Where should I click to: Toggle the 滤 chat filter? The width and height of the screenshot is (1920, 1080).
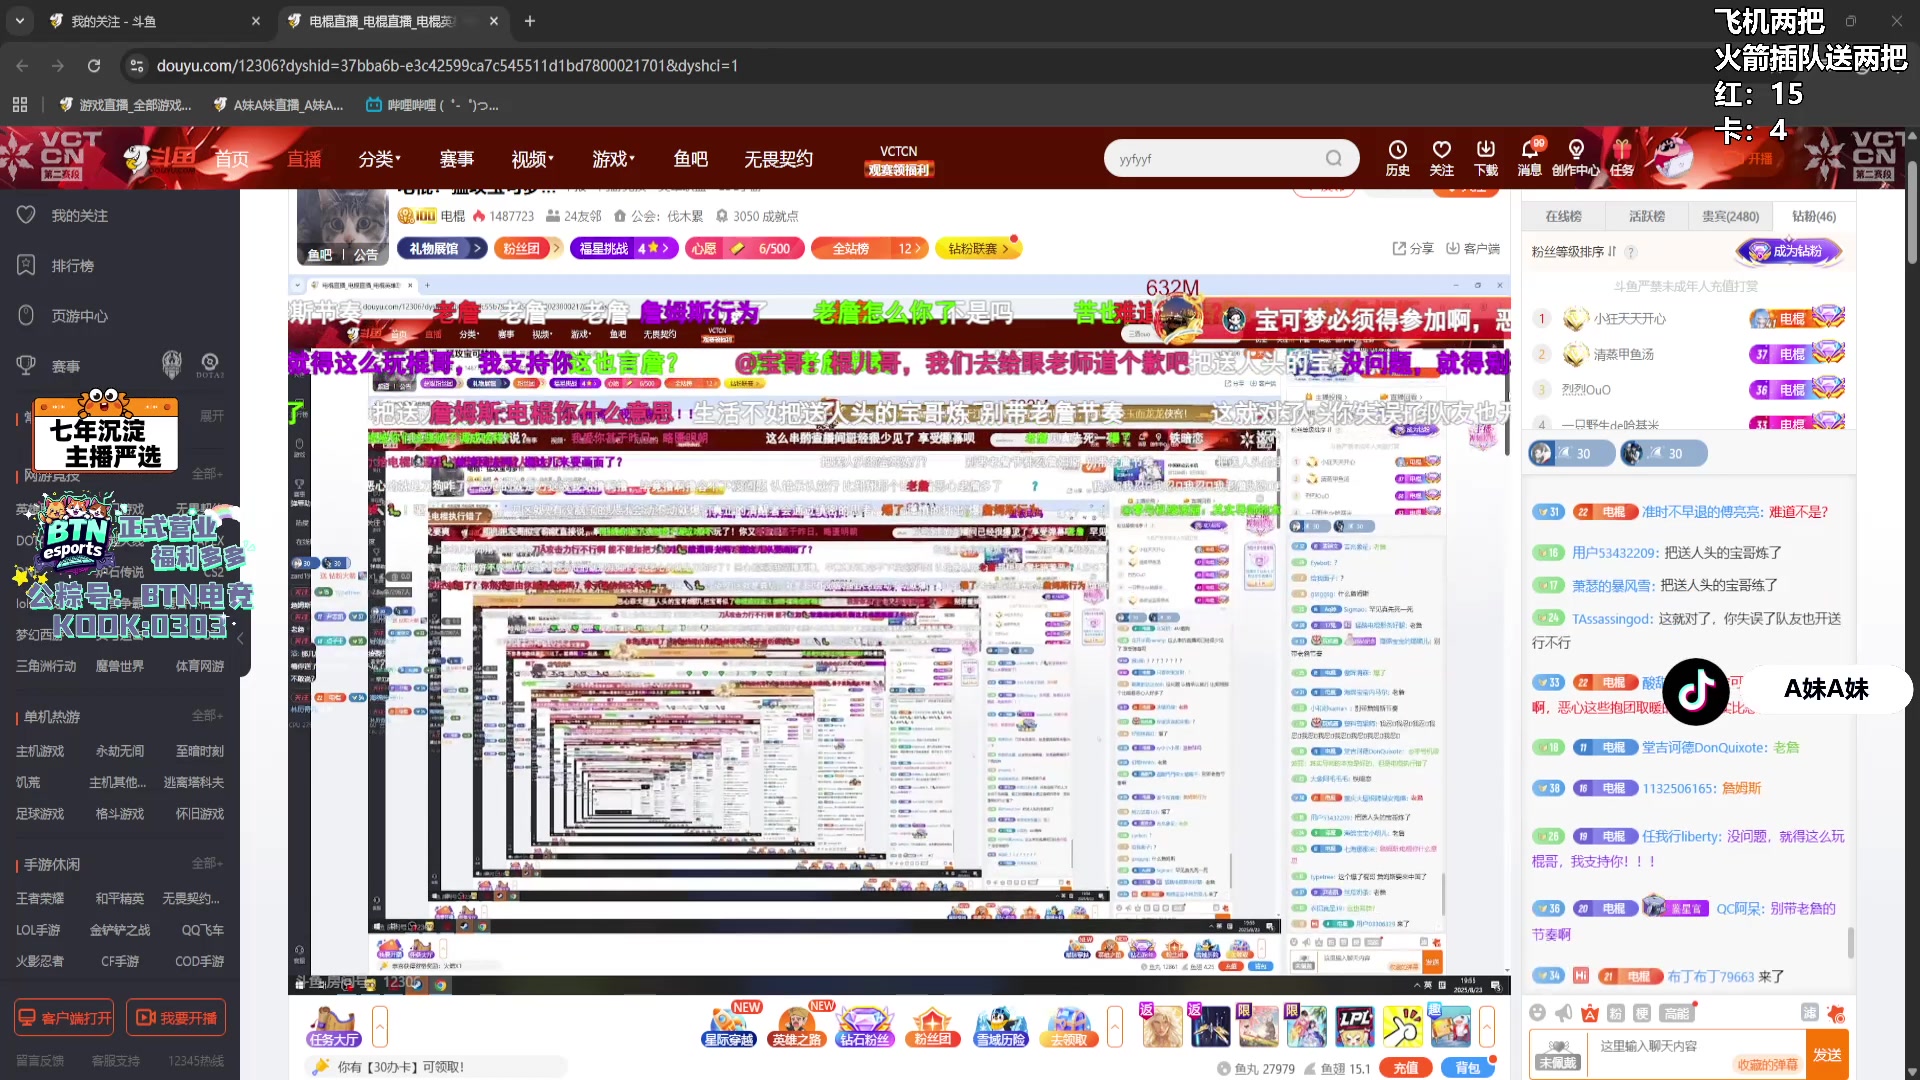pos(1809,1013)
